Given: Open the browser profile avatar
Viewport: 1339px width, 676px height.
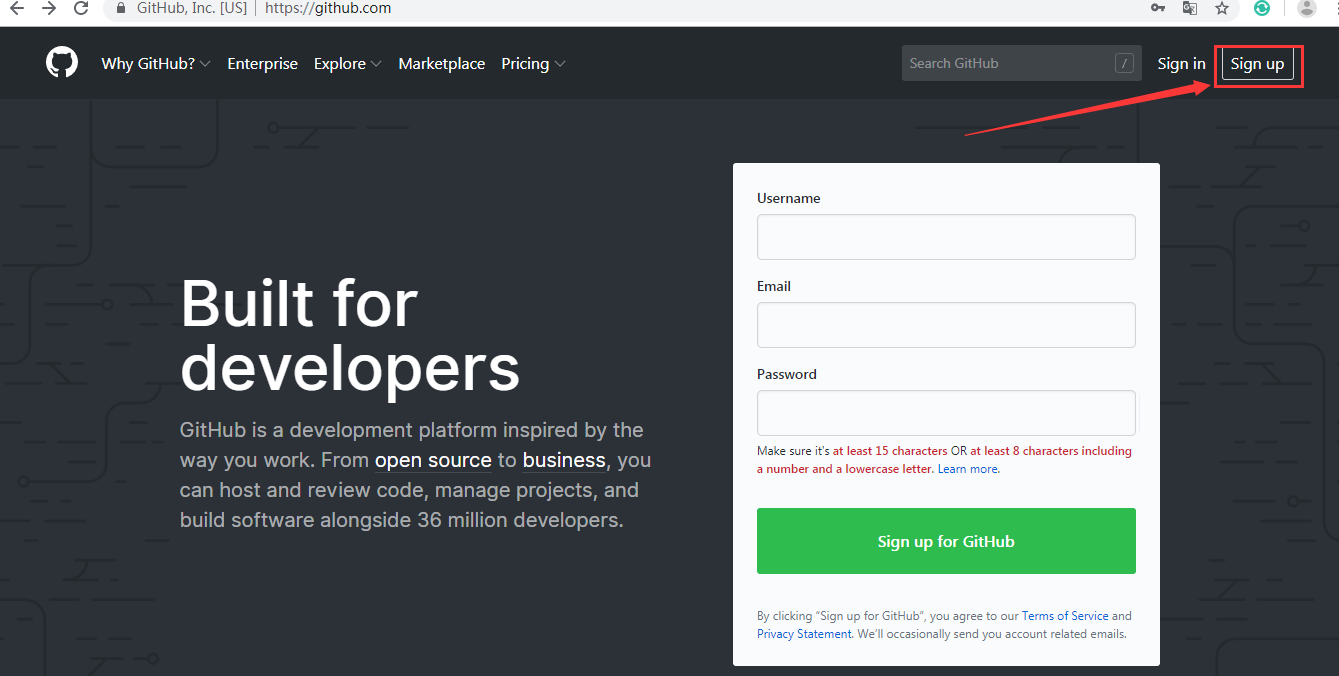Looking at the screenshot, I should coord(1306,8).
